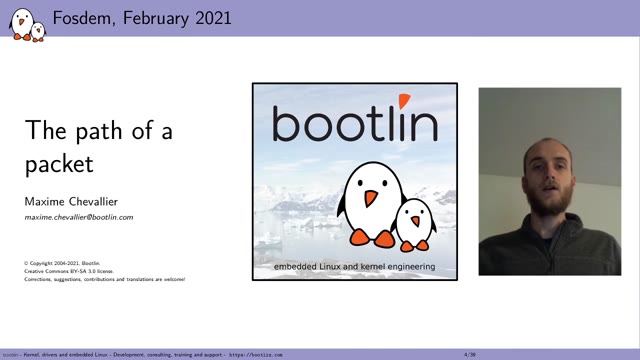The width and height of the screenshot is (640, 360).
Task: Click the 'Fosdem, February 2021' slide heading
Action: coord(142,18)
